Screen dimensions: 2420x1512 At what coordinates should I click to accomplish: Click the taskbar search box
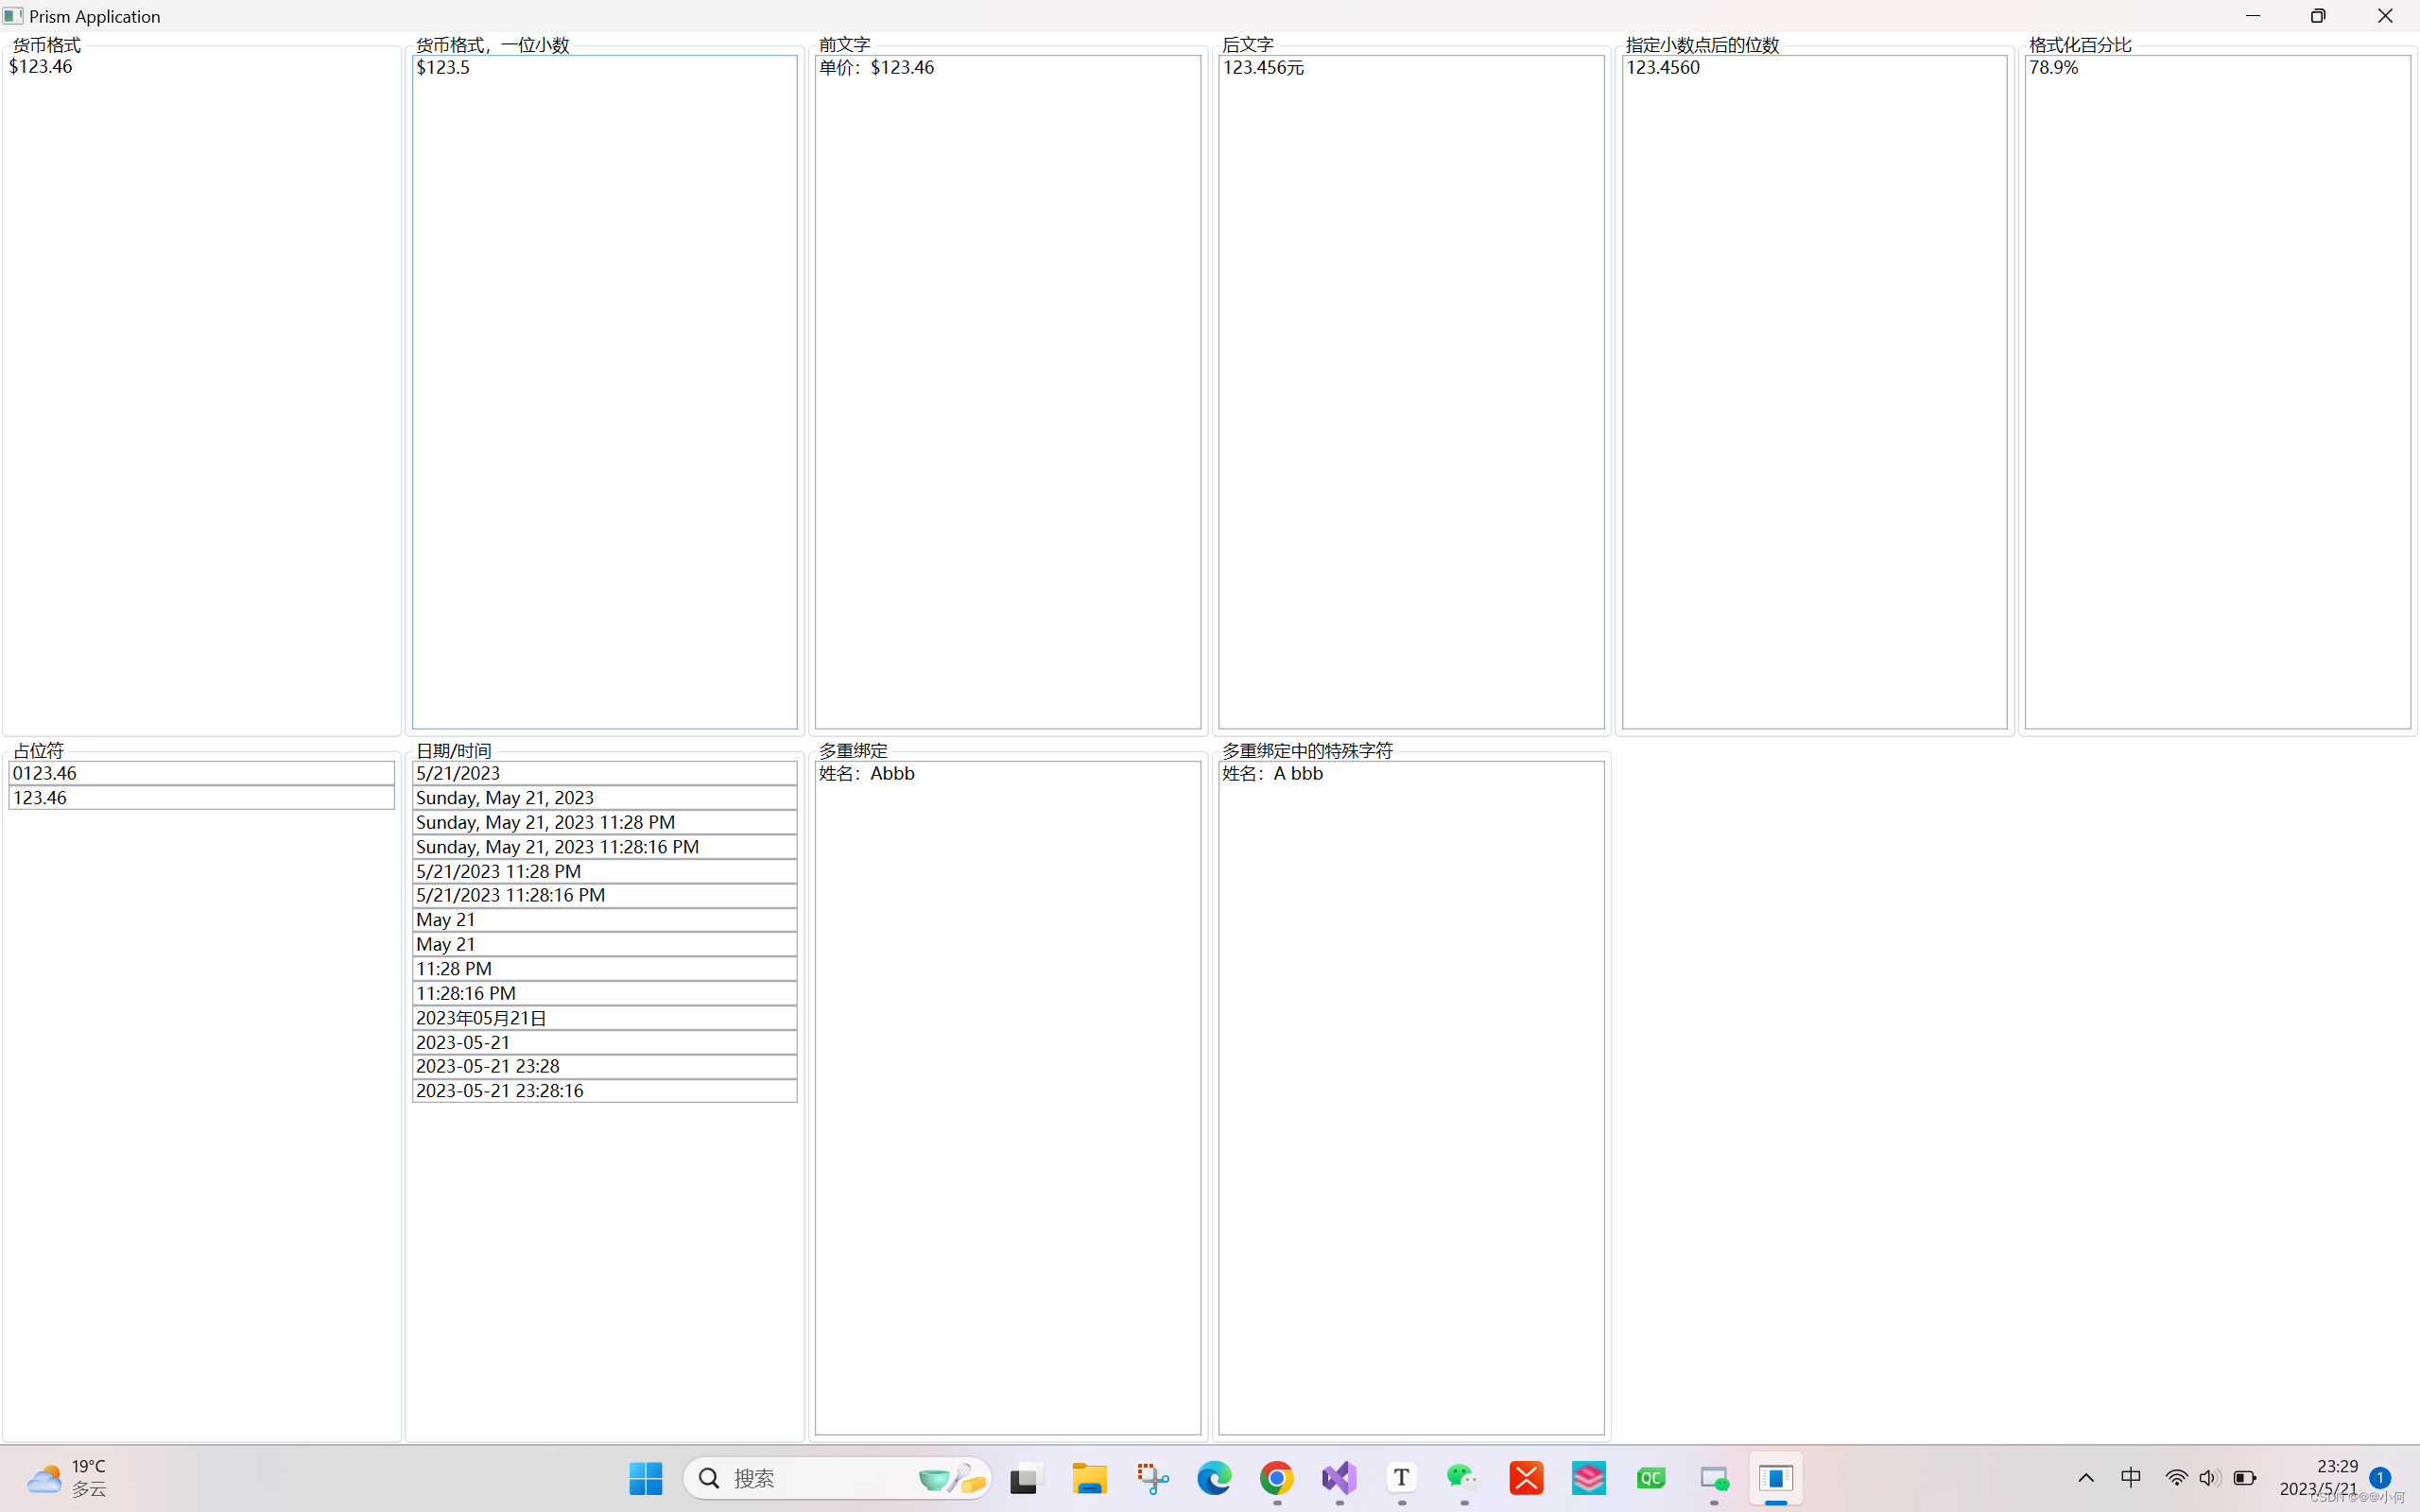tap(837, 1478)
